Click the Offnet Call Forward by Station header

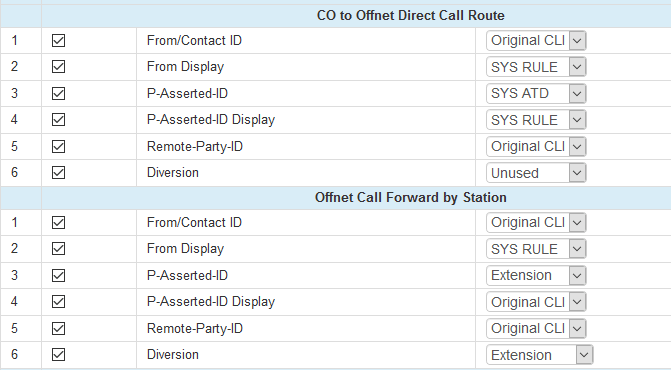point(410,198)
